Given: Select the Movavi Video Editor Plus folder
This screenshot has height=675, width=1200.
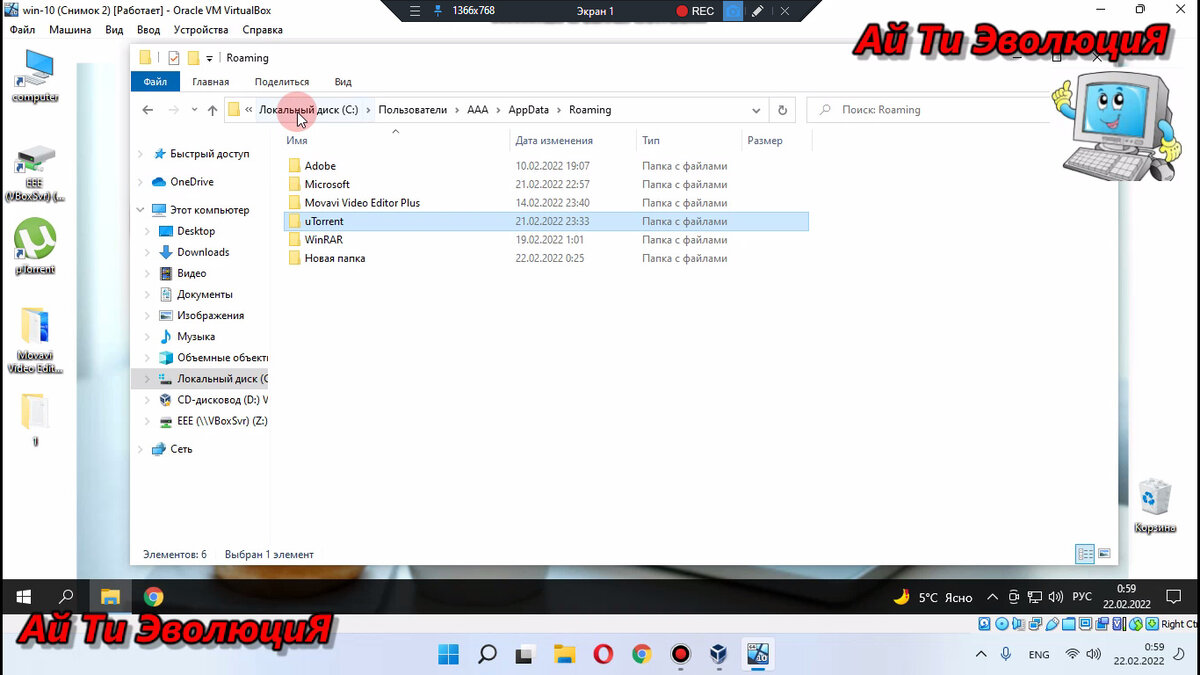Looking at the screenshot, I should 362,203.
